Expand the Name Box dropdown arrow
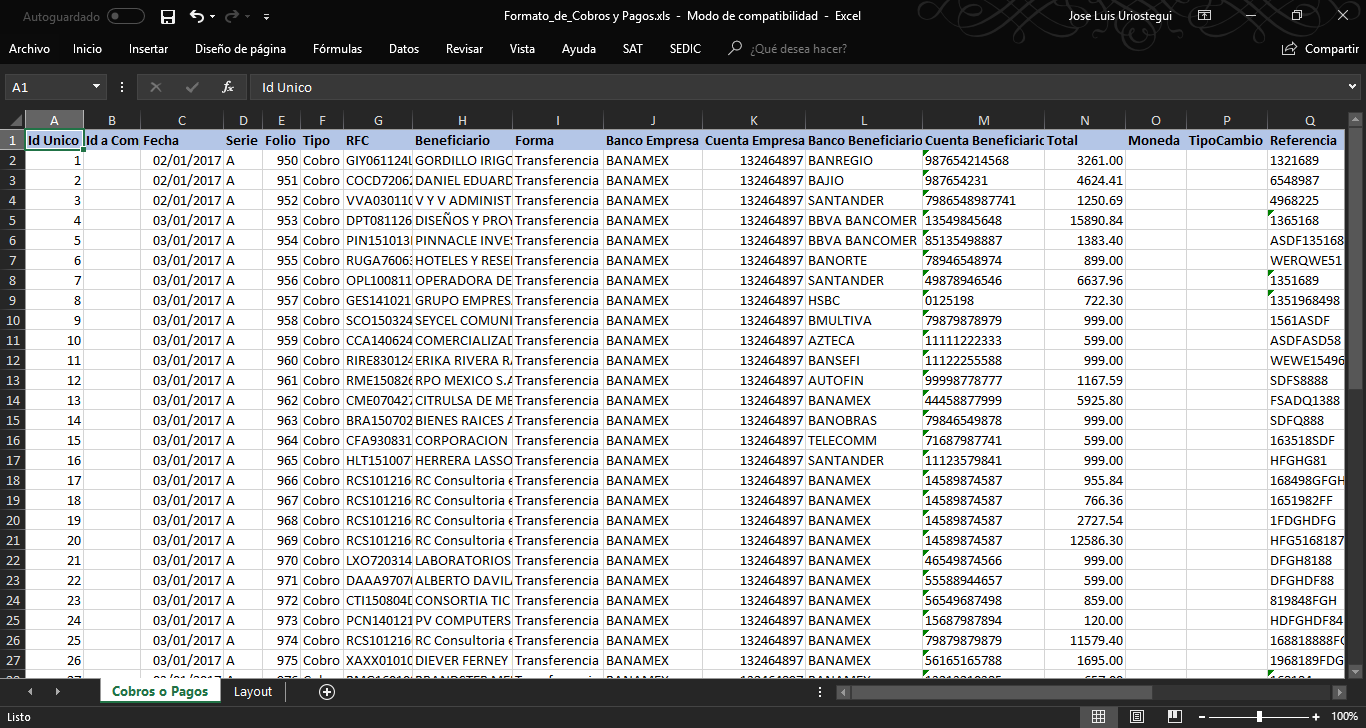Viewport: 1366px width, 728px height. click(96, 87)
